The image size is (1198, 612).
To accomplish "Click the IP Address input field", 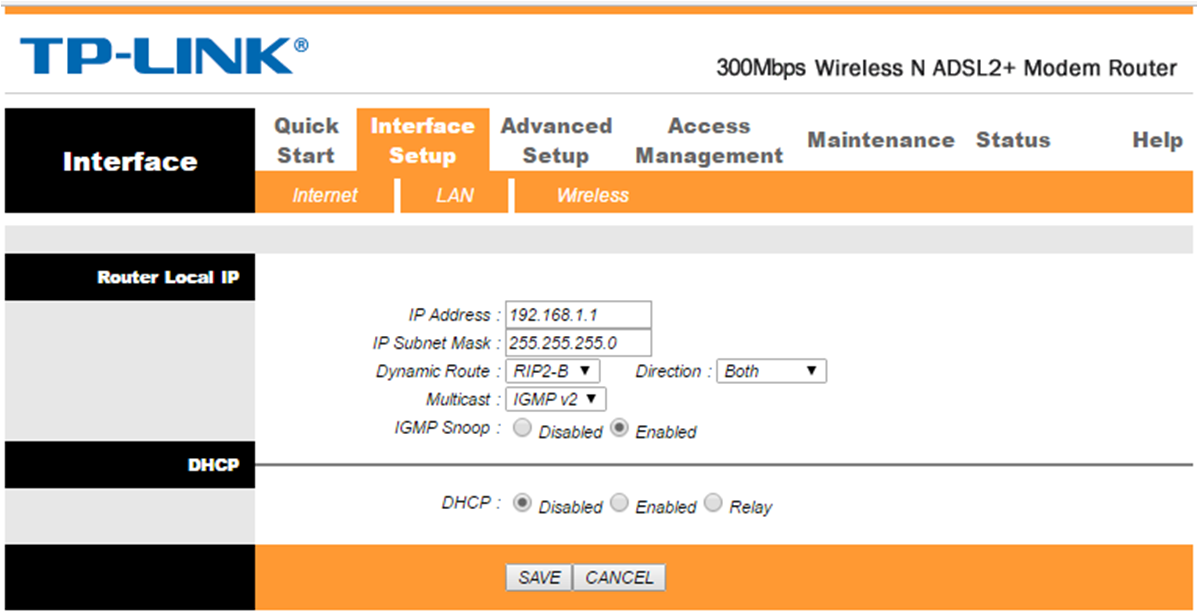I will click(x=578, y=315).
